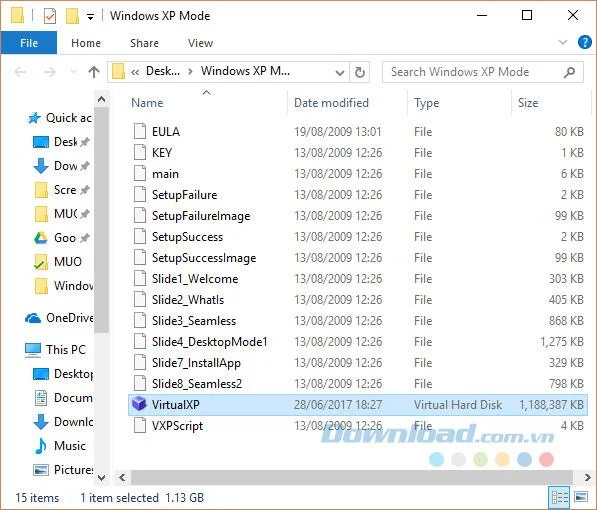The width and height of the screenshot is (597, 510).
Task: Open the Customize Quick Access Toolbar dropdown
Action: 90,17
